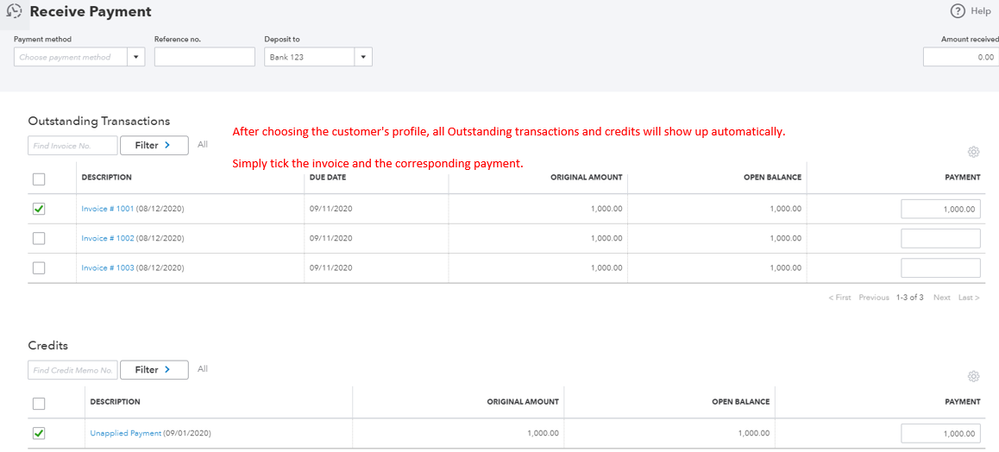Tick the Outstanding Transactions select-all checkbox
This screenshot has height=452, width=999.
point(39,179)
